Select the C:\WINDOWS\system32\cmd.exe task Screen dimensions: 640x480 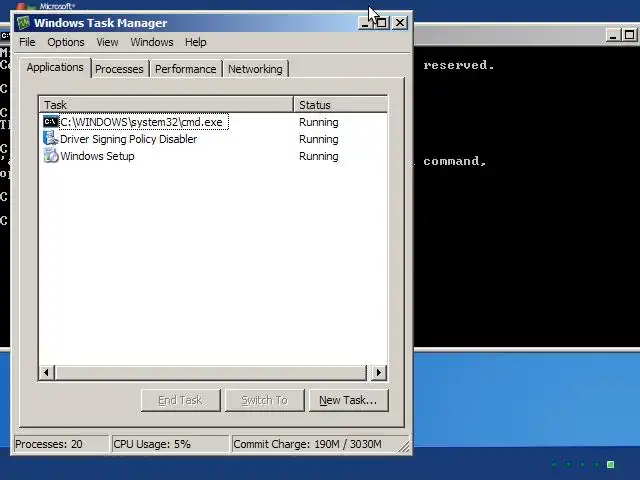point(144,122)
